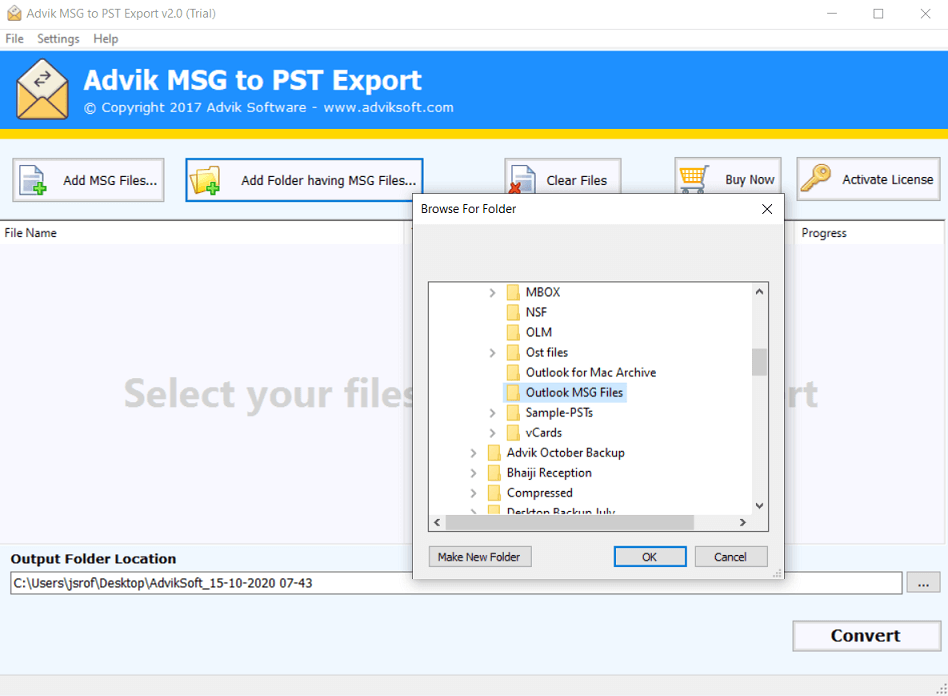Click Add MSG Files button
Viewport: 948px width, 696px height.
coord(88,180)
